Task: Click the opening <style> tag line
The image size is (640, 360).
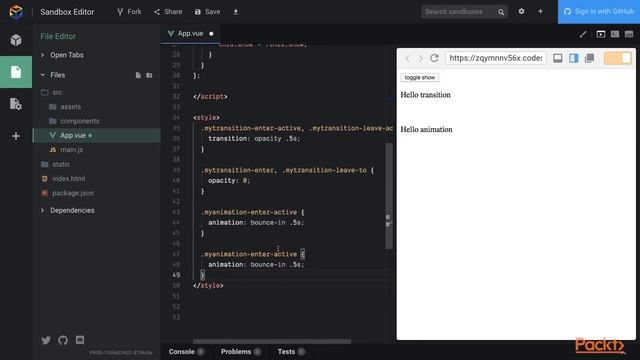Action: click(206, 118)
